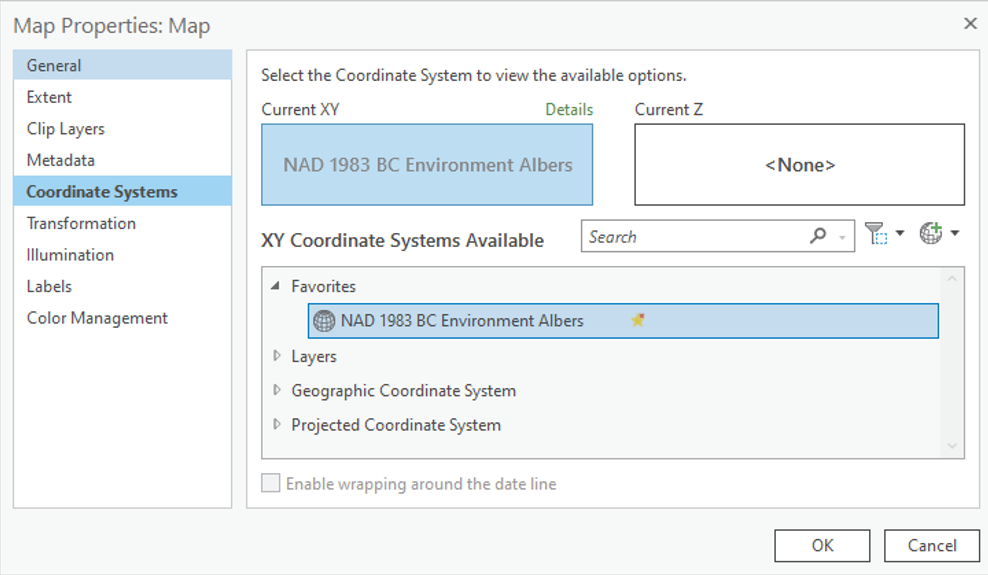This screenshot has height=575, width=988.
Task: Open the Transformation tab
Action: pyautogui.click(x=81, y=223)
